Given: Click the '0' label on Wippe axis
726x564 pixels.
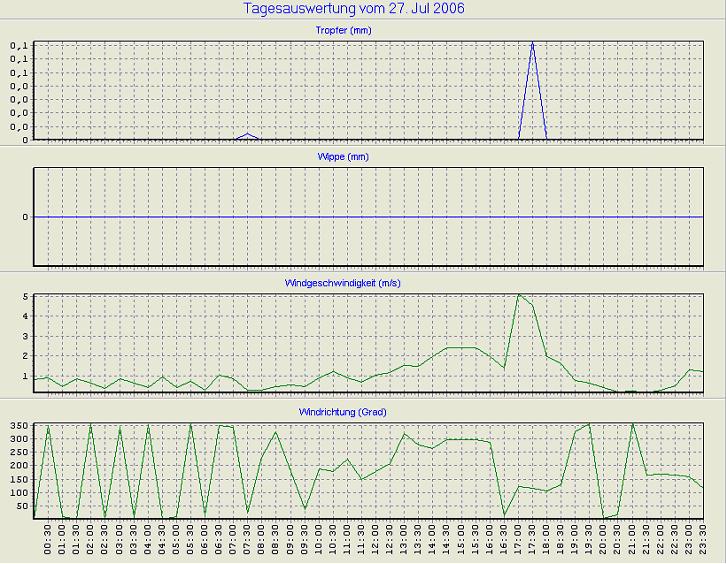Looking at the screenshot, I should (x=24, y=217).
